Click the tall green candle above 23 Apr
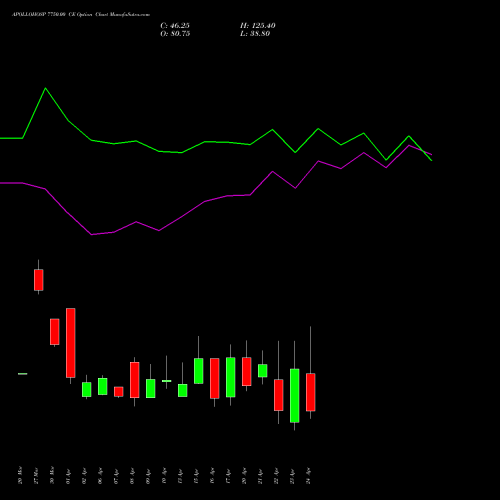 [295, 396]
